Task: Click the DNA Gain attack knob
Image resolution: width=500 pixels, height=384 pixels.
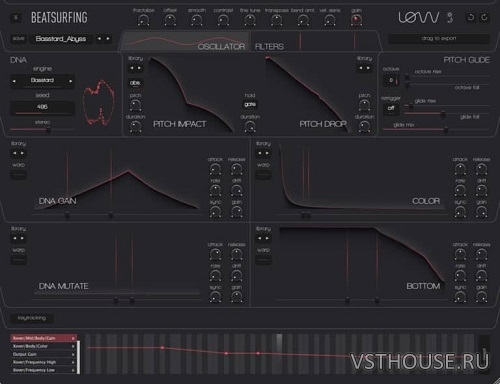Action: 215,169
